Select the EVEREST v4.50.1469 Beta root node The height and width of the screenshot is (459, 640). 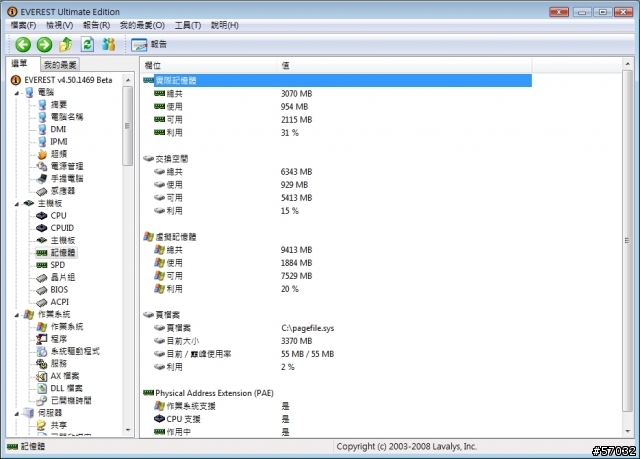pyautogui.click(x=68, y=80)
